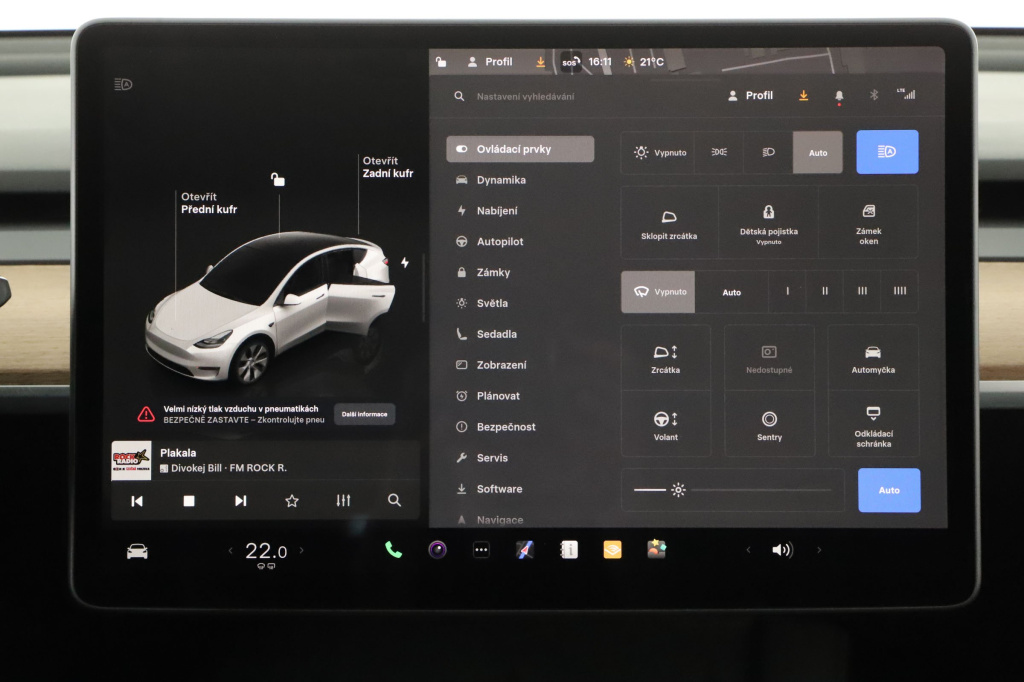Adjust the display brightness slider
Image resolution: width=1024 pixels, height=682 pixels.
[733, 489]
